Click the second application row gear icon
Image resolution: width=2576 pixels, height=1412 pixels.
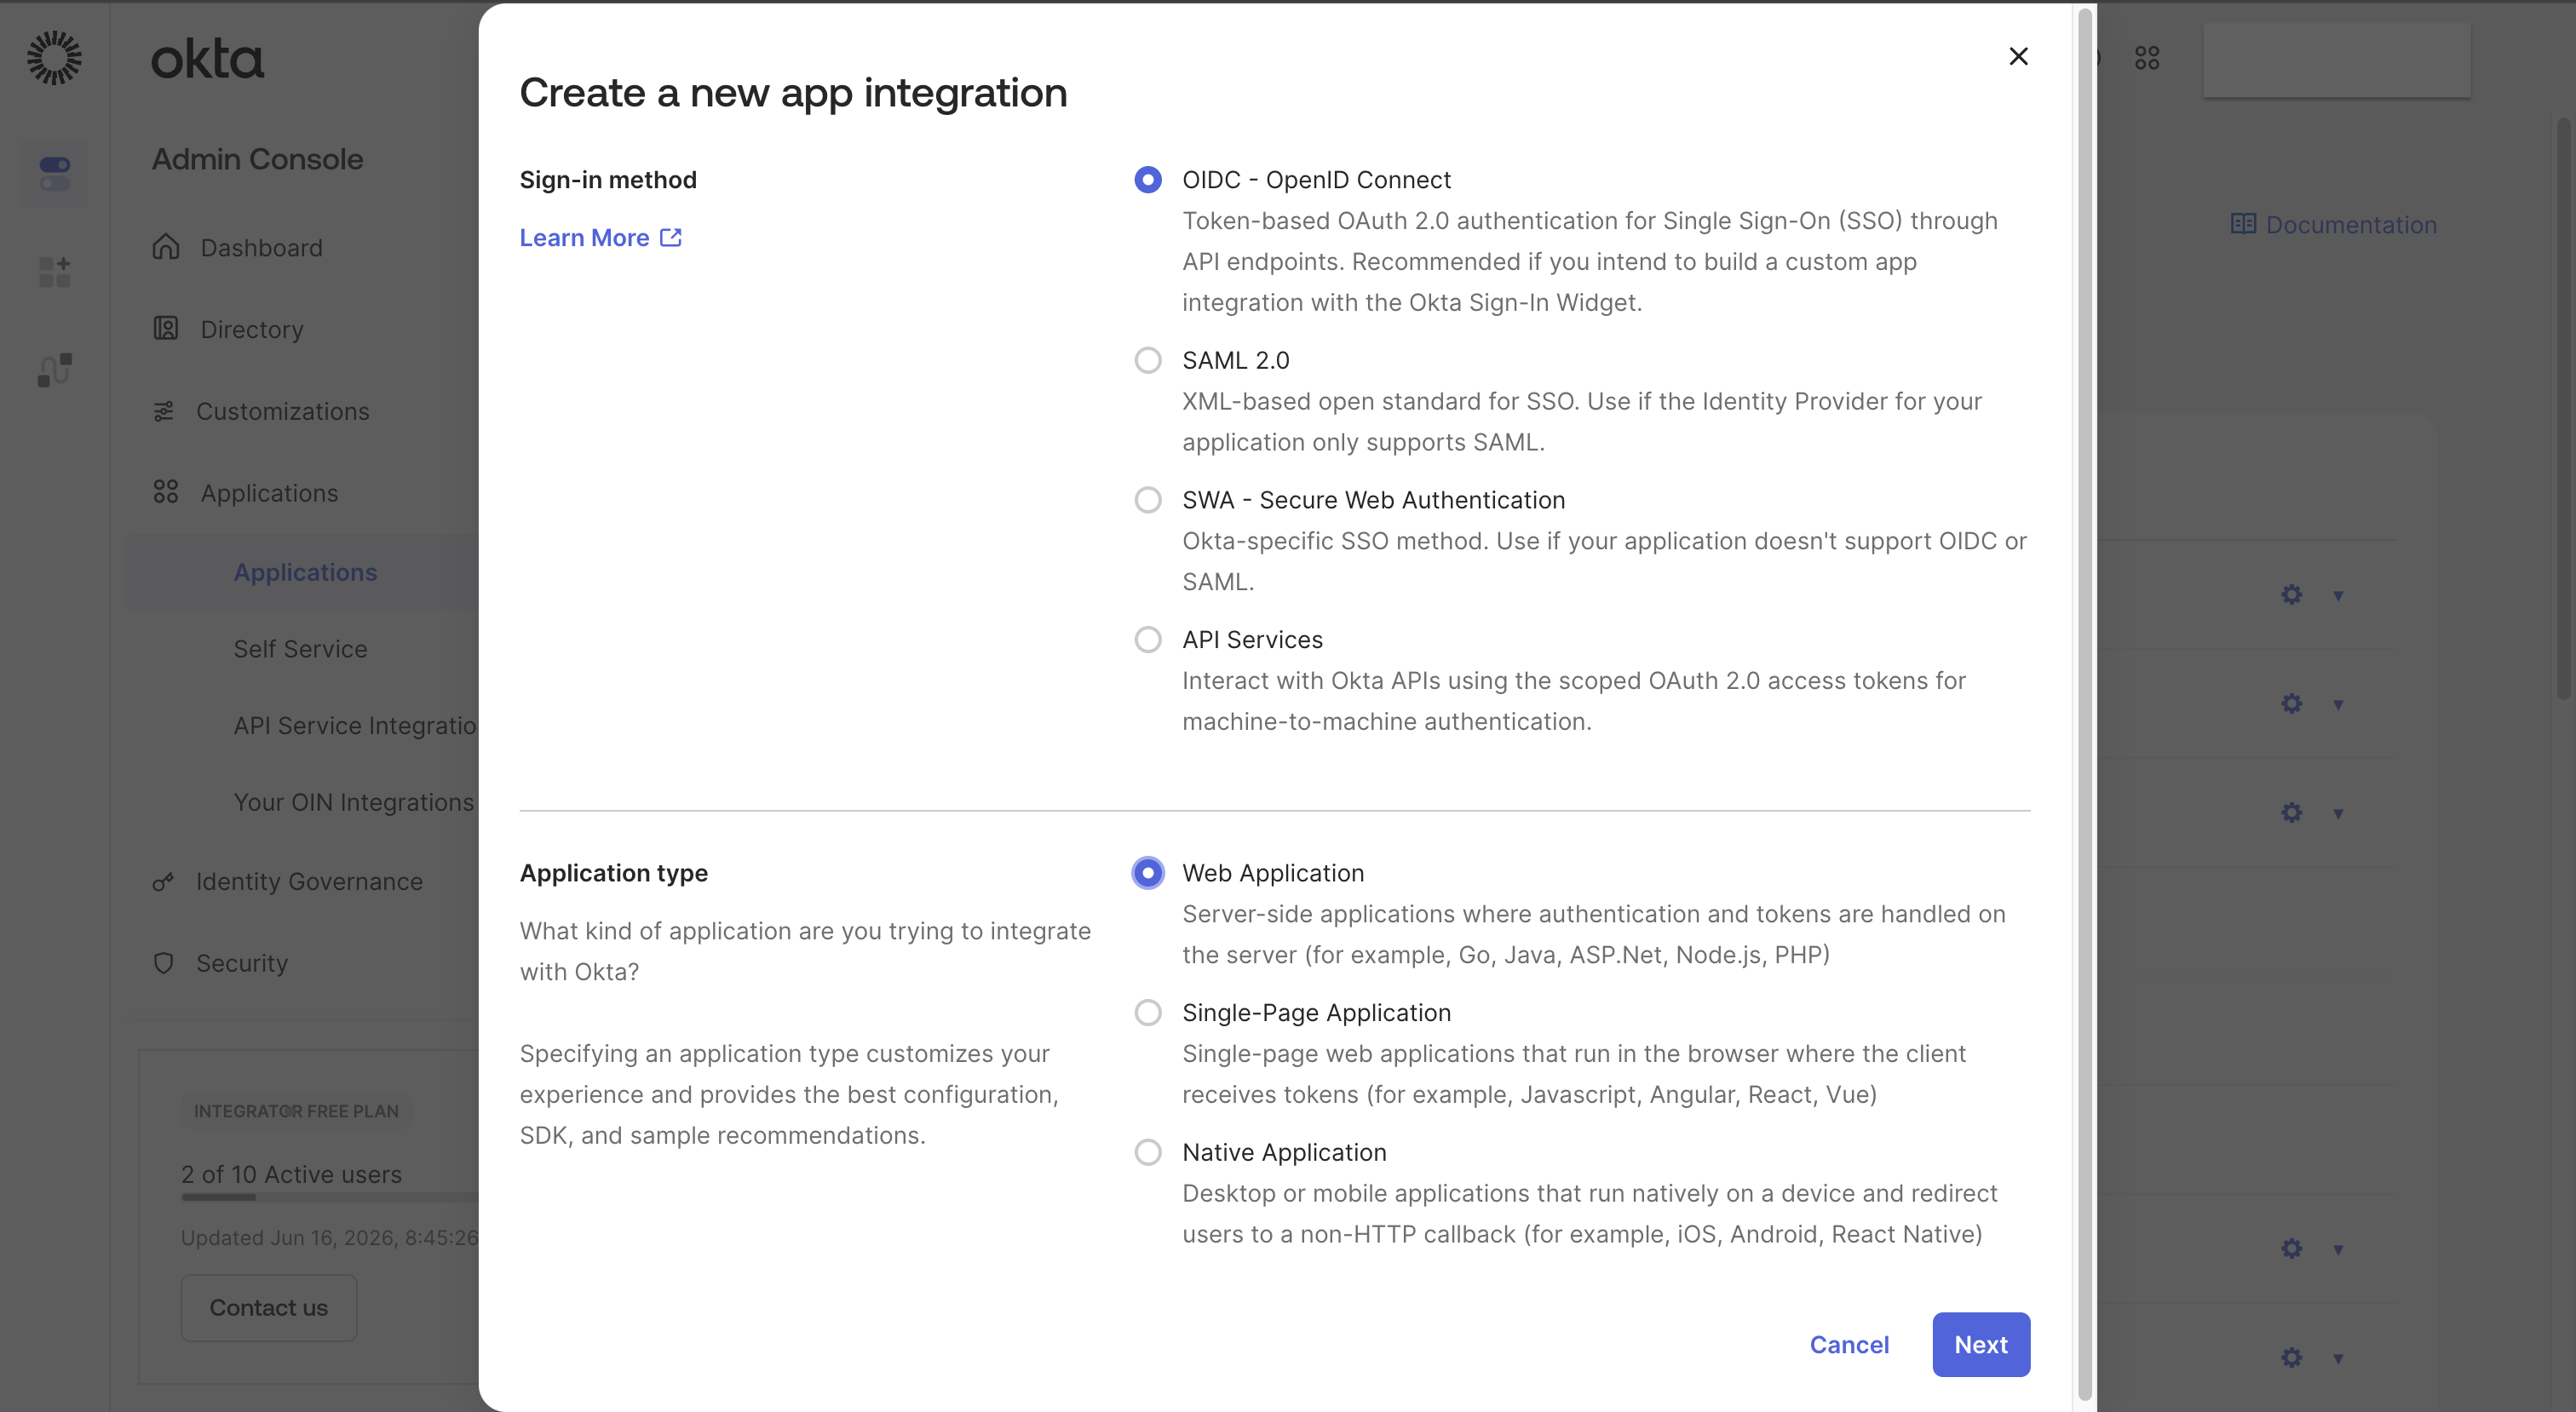(x=2291, y=704)
